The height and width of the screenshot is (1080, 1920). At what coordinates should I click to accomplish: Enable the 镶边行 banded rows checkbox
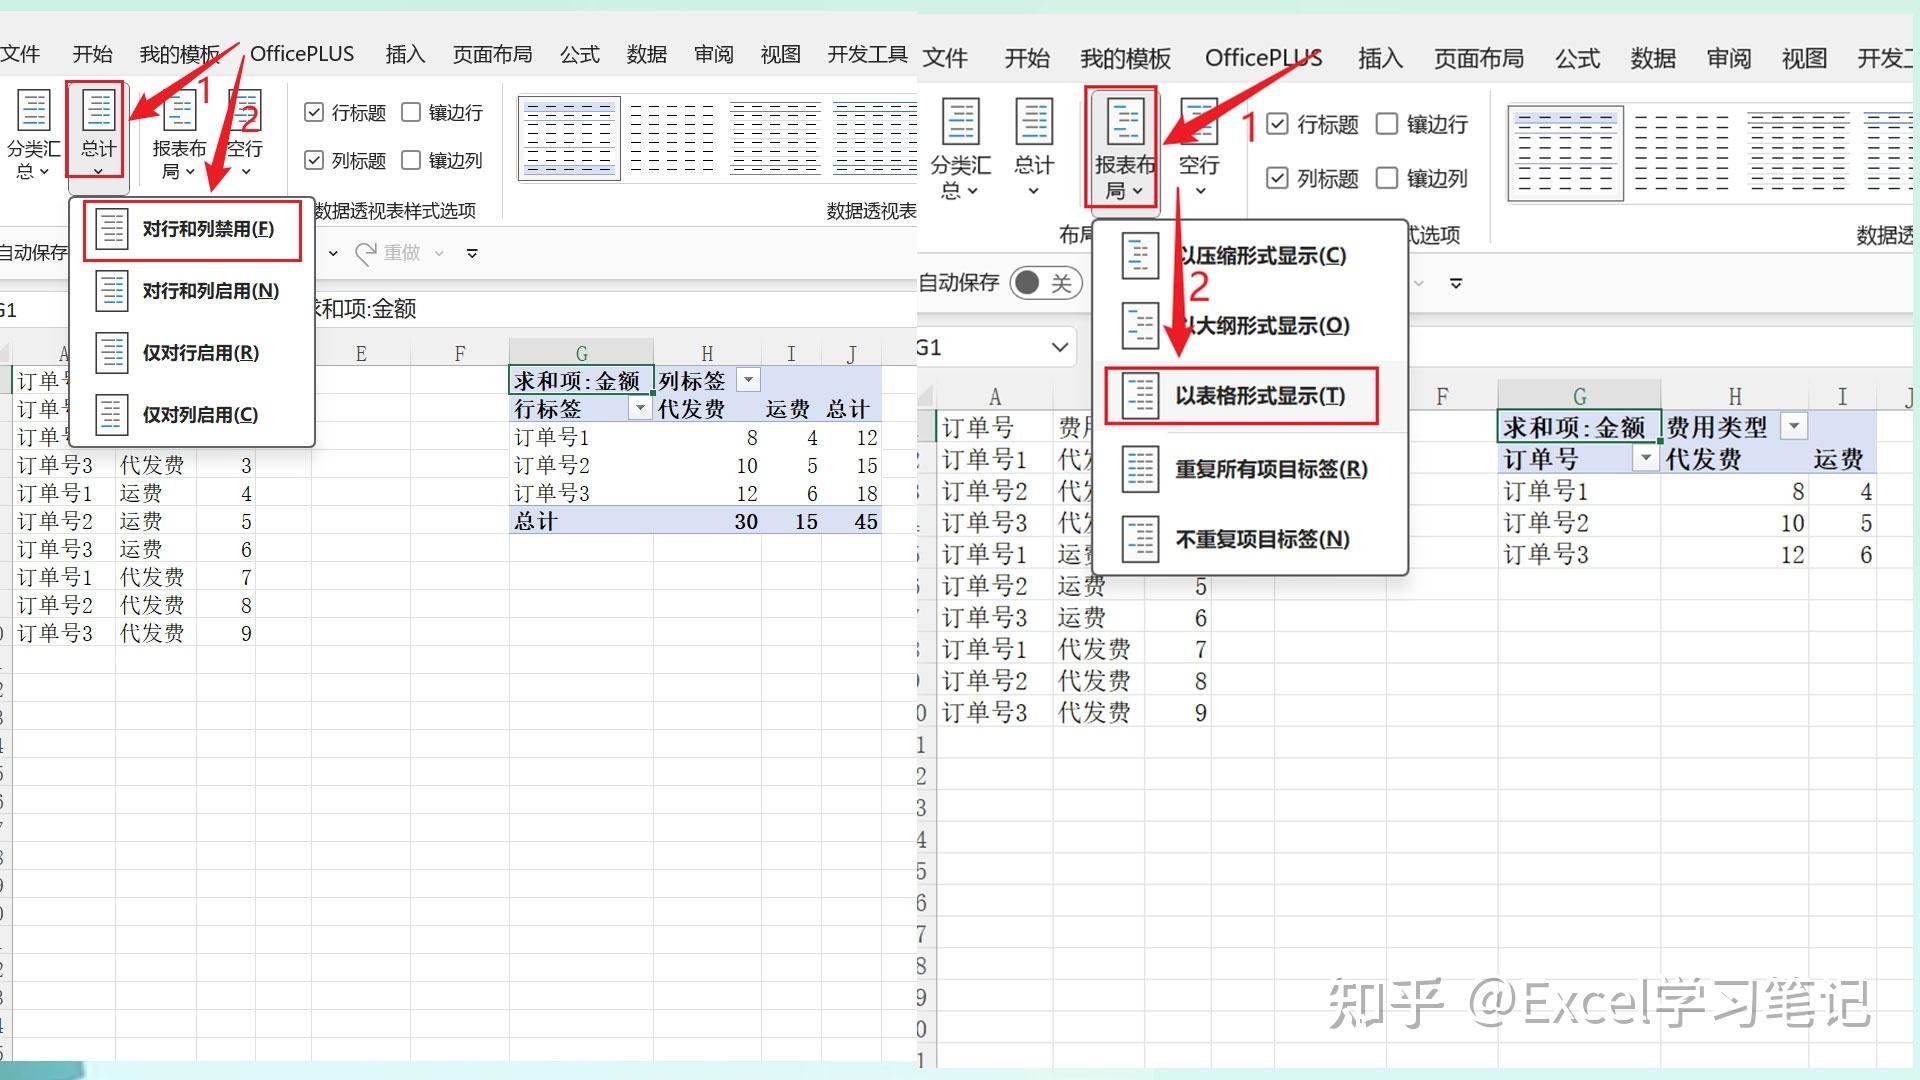point(411,112)
